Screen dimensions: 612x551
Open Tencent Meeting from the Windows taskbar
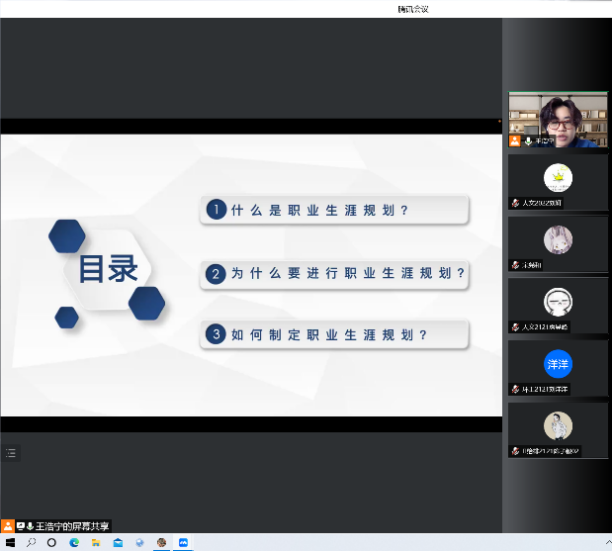tap(183, 542)
